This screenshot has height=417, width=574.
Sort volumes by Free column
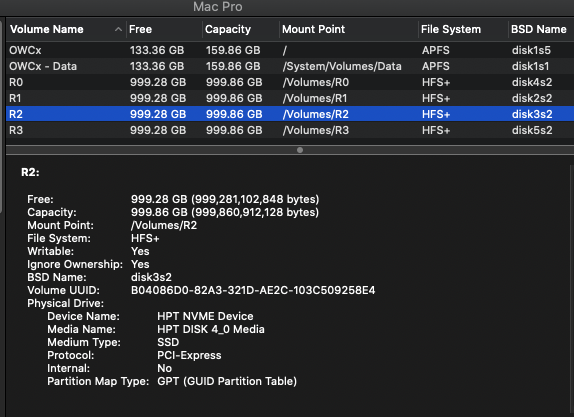pos(164,29)
